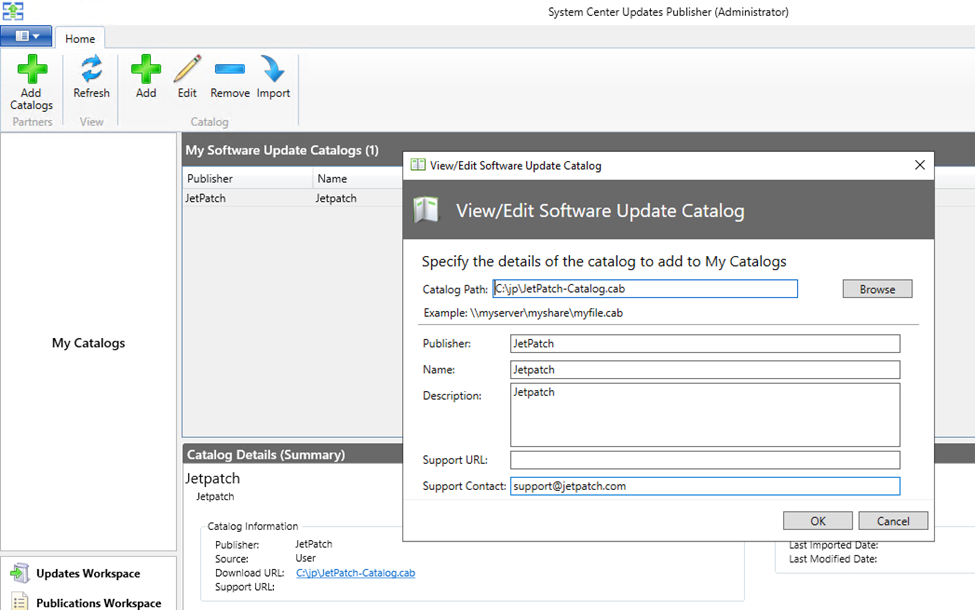
Task: Click the Name column header
Action: point(358,178)
